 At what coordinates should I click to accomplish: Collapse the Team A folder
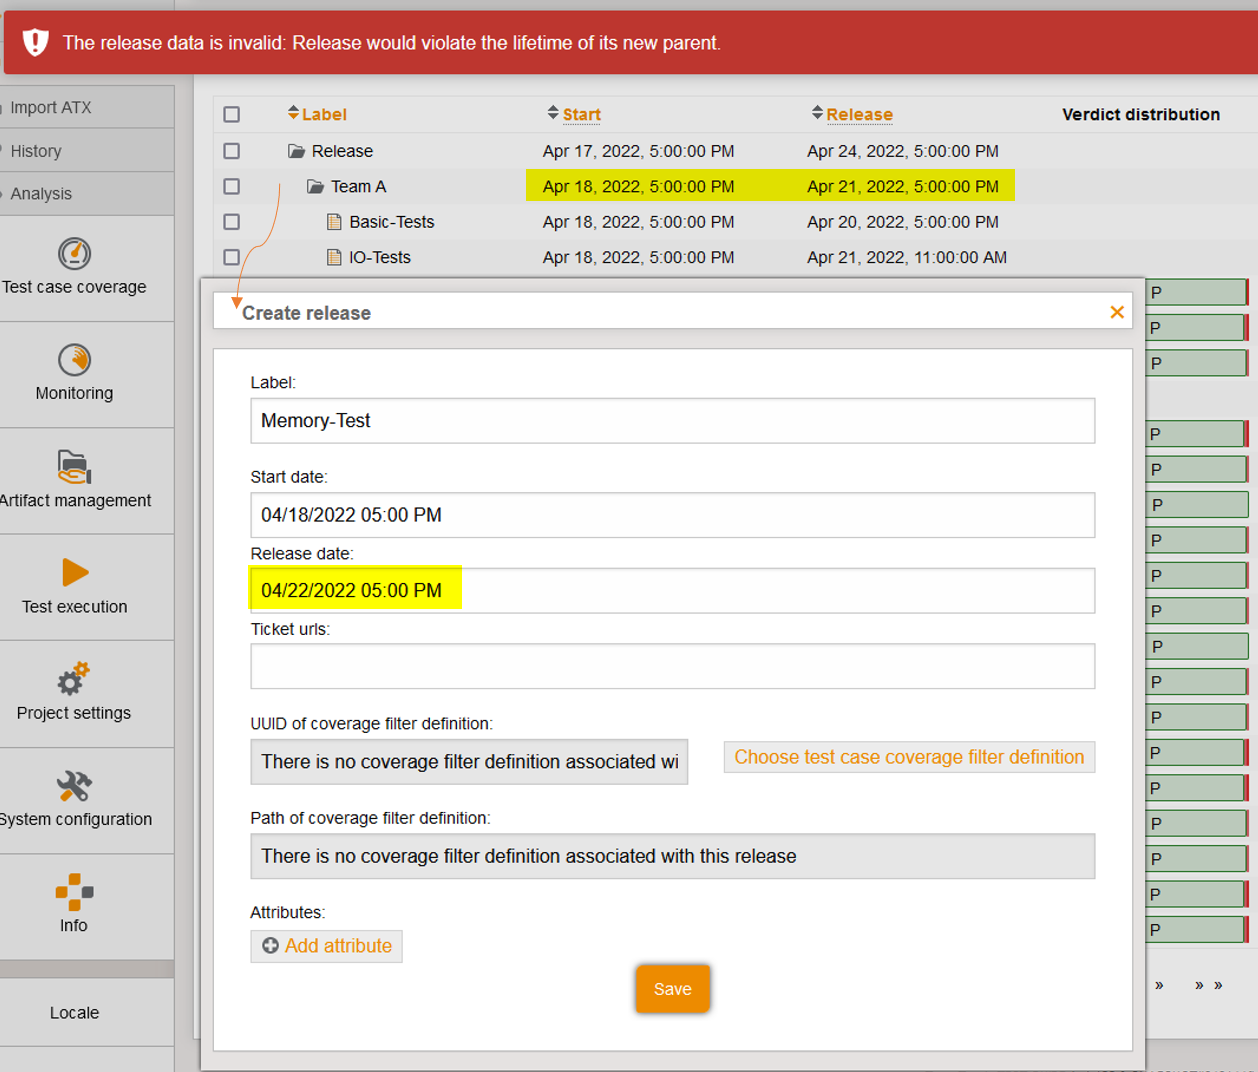(x=316, y=186)
